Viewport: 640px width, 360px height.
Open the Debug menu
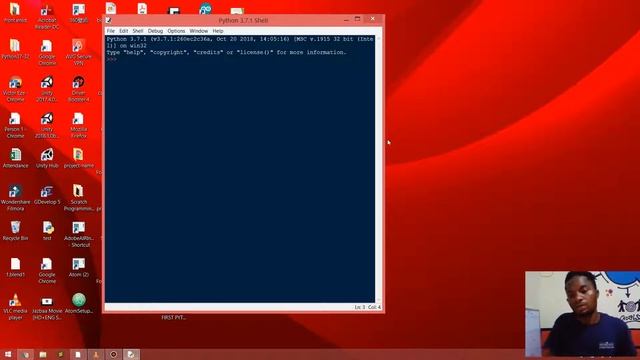click(155, 31)
